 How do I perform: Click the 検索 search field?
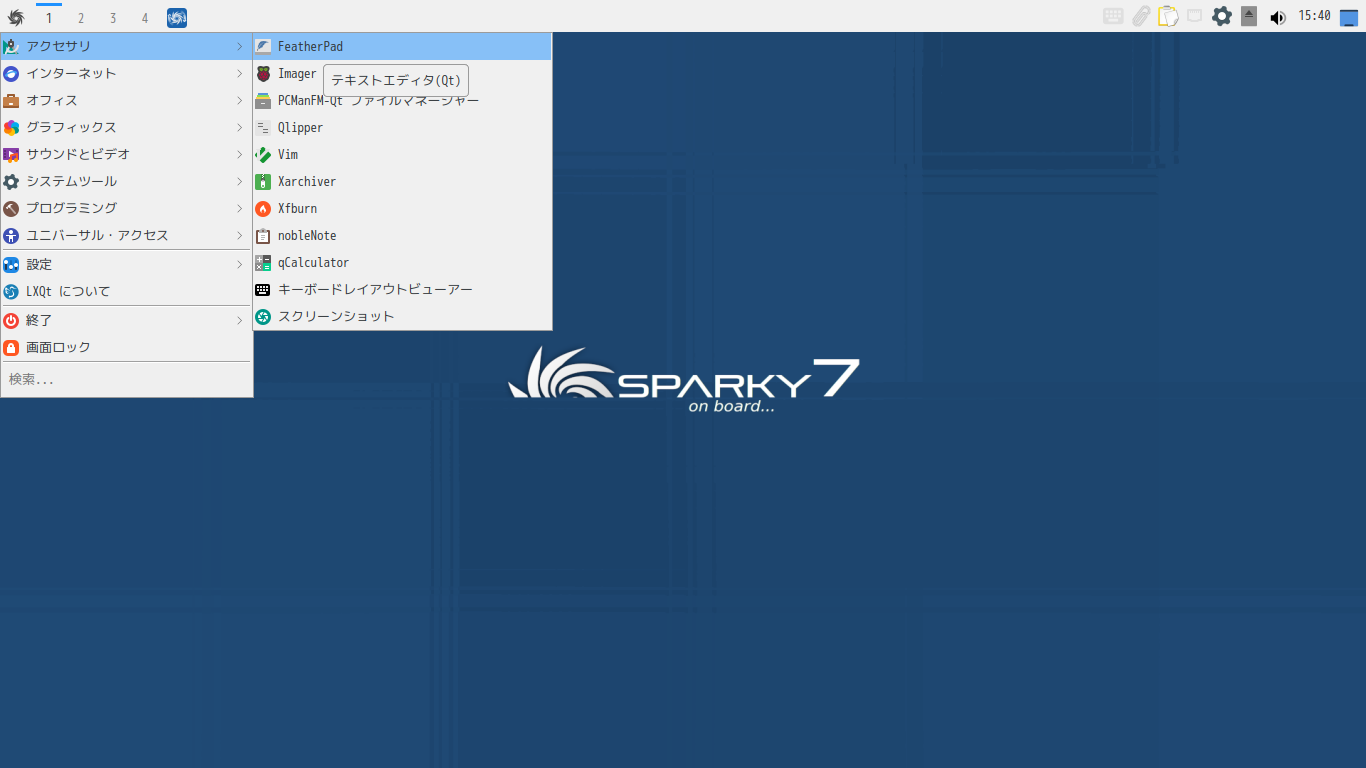click(x=126, y=380)
